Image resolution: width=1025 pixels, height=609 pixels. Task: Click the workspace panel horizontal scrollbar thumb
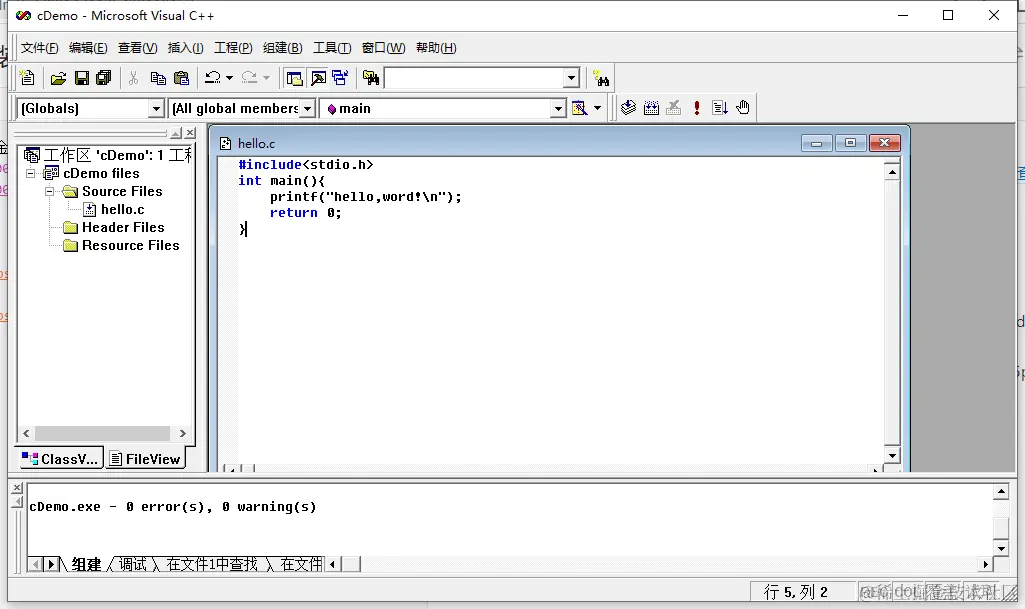(x=102, y=433)
